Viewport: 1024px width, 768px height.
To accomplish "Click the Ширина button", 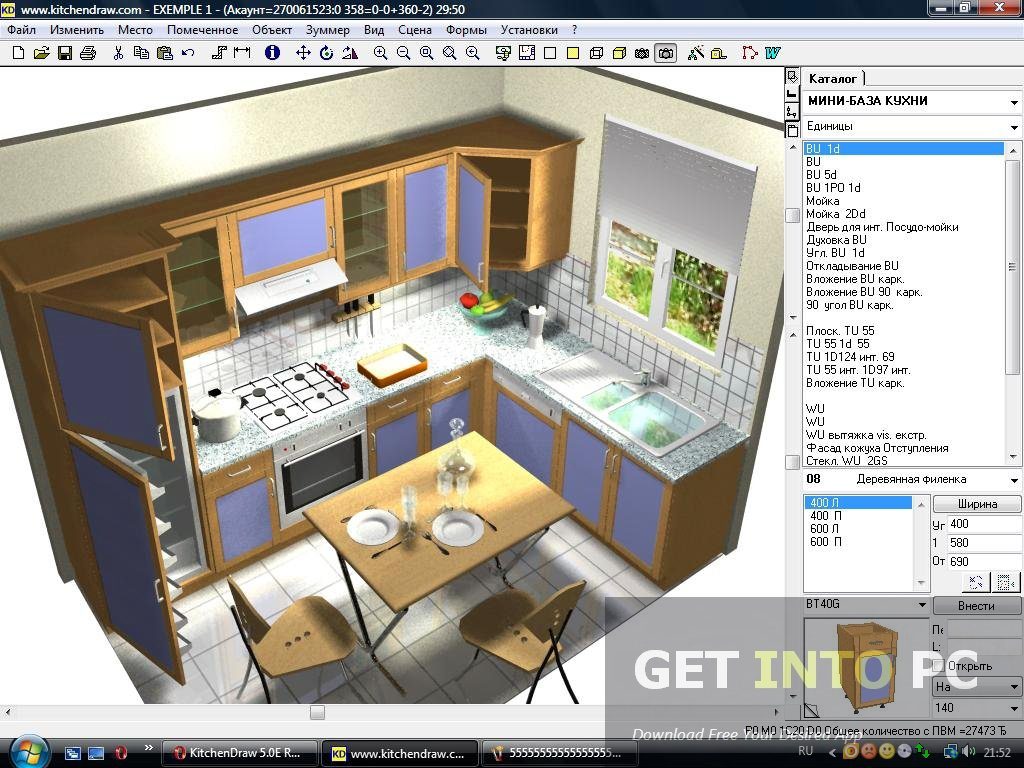I will 976,504.
